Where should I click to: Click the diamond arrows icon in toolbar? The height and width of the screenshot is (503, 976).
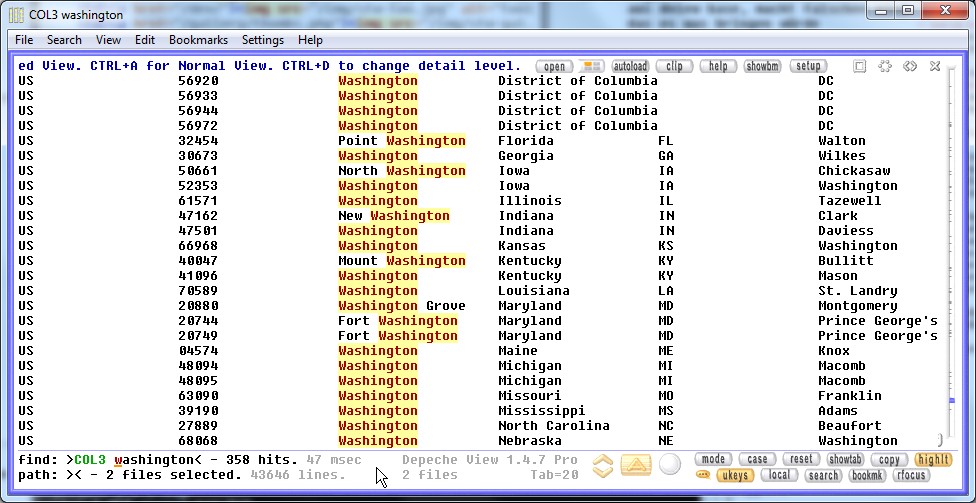coord(910,66)
